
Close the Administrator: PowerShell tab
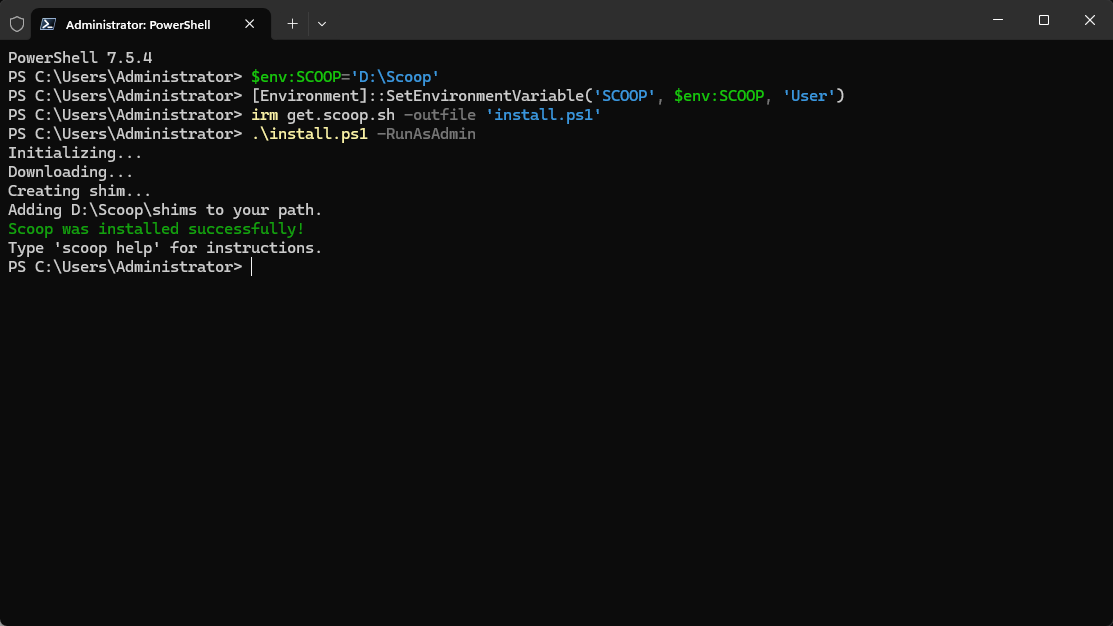pos(250,23)
